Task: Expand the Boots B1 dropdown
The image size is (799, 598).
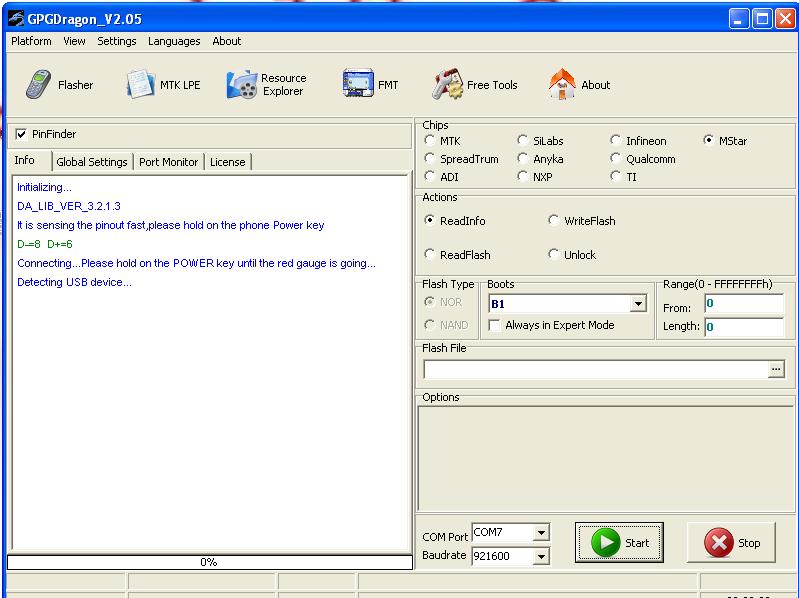Action: pyautogui.click(x=638, y=304)
